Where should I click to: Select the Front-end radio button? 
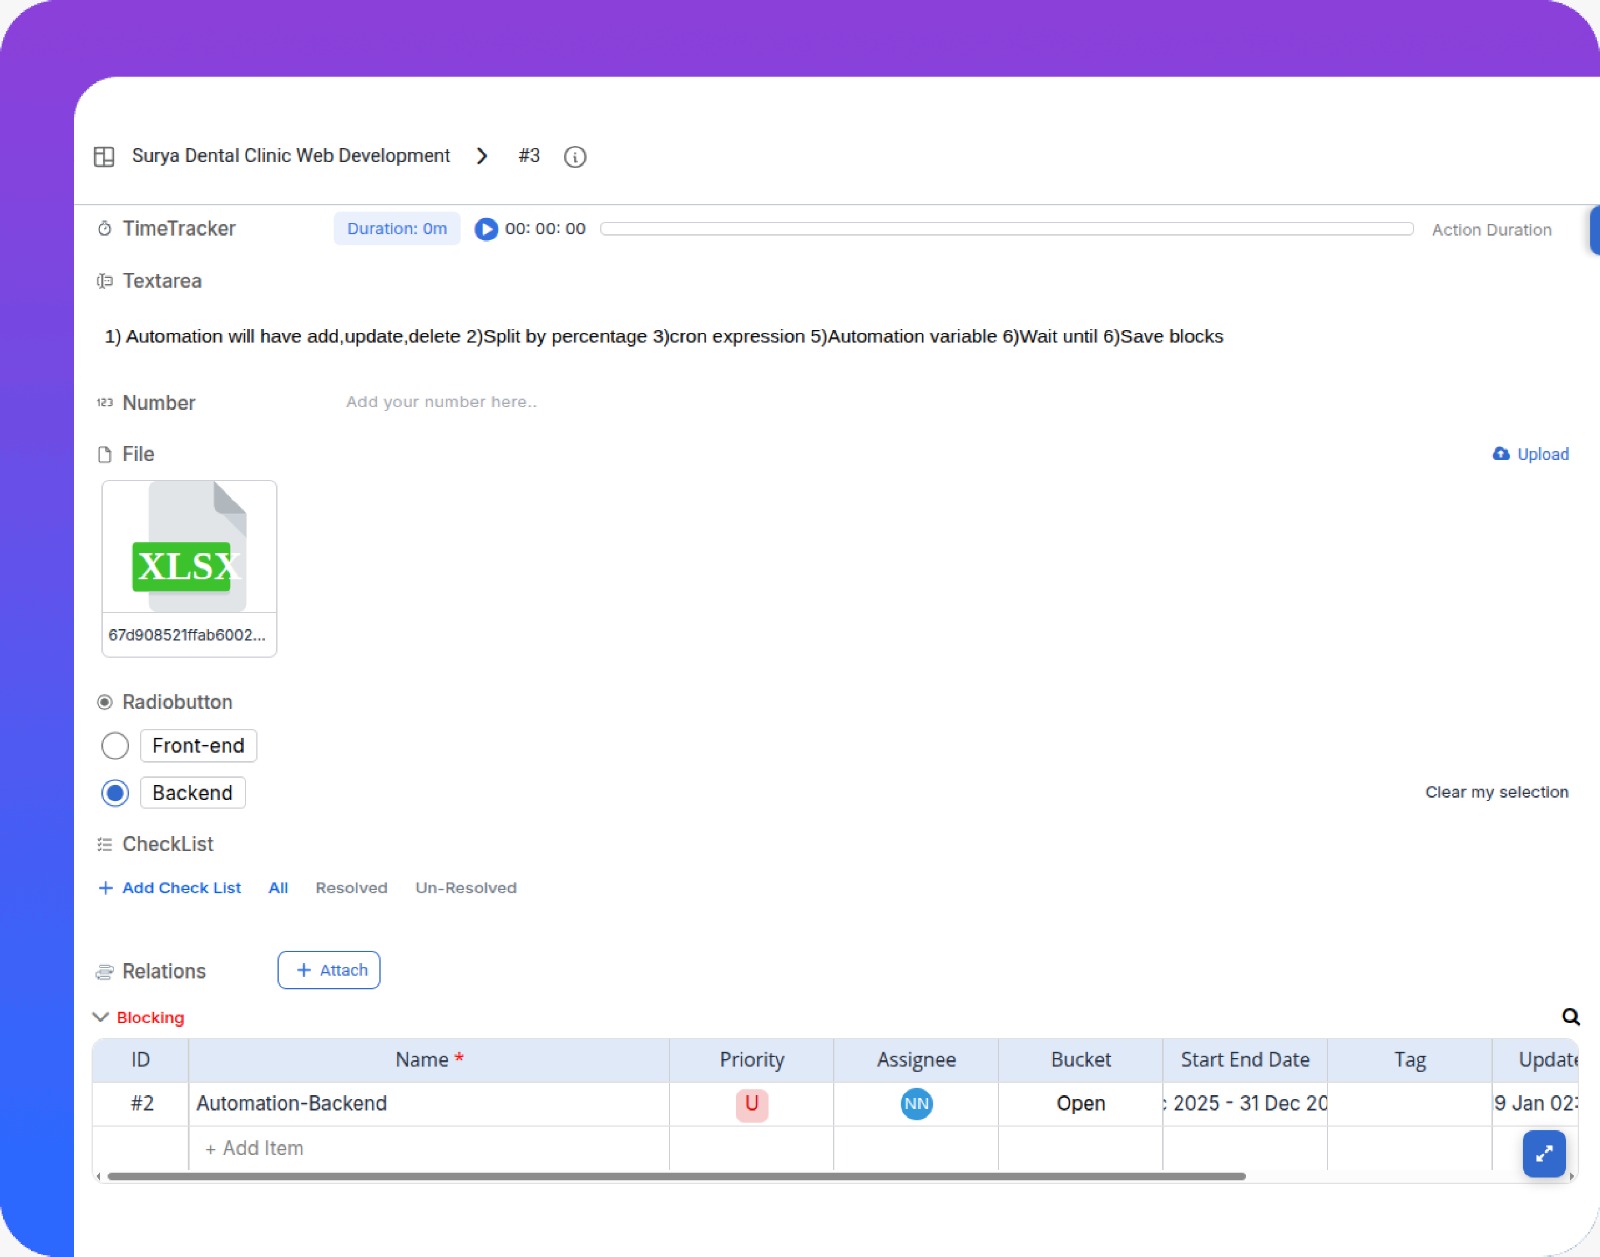point(115,746)
